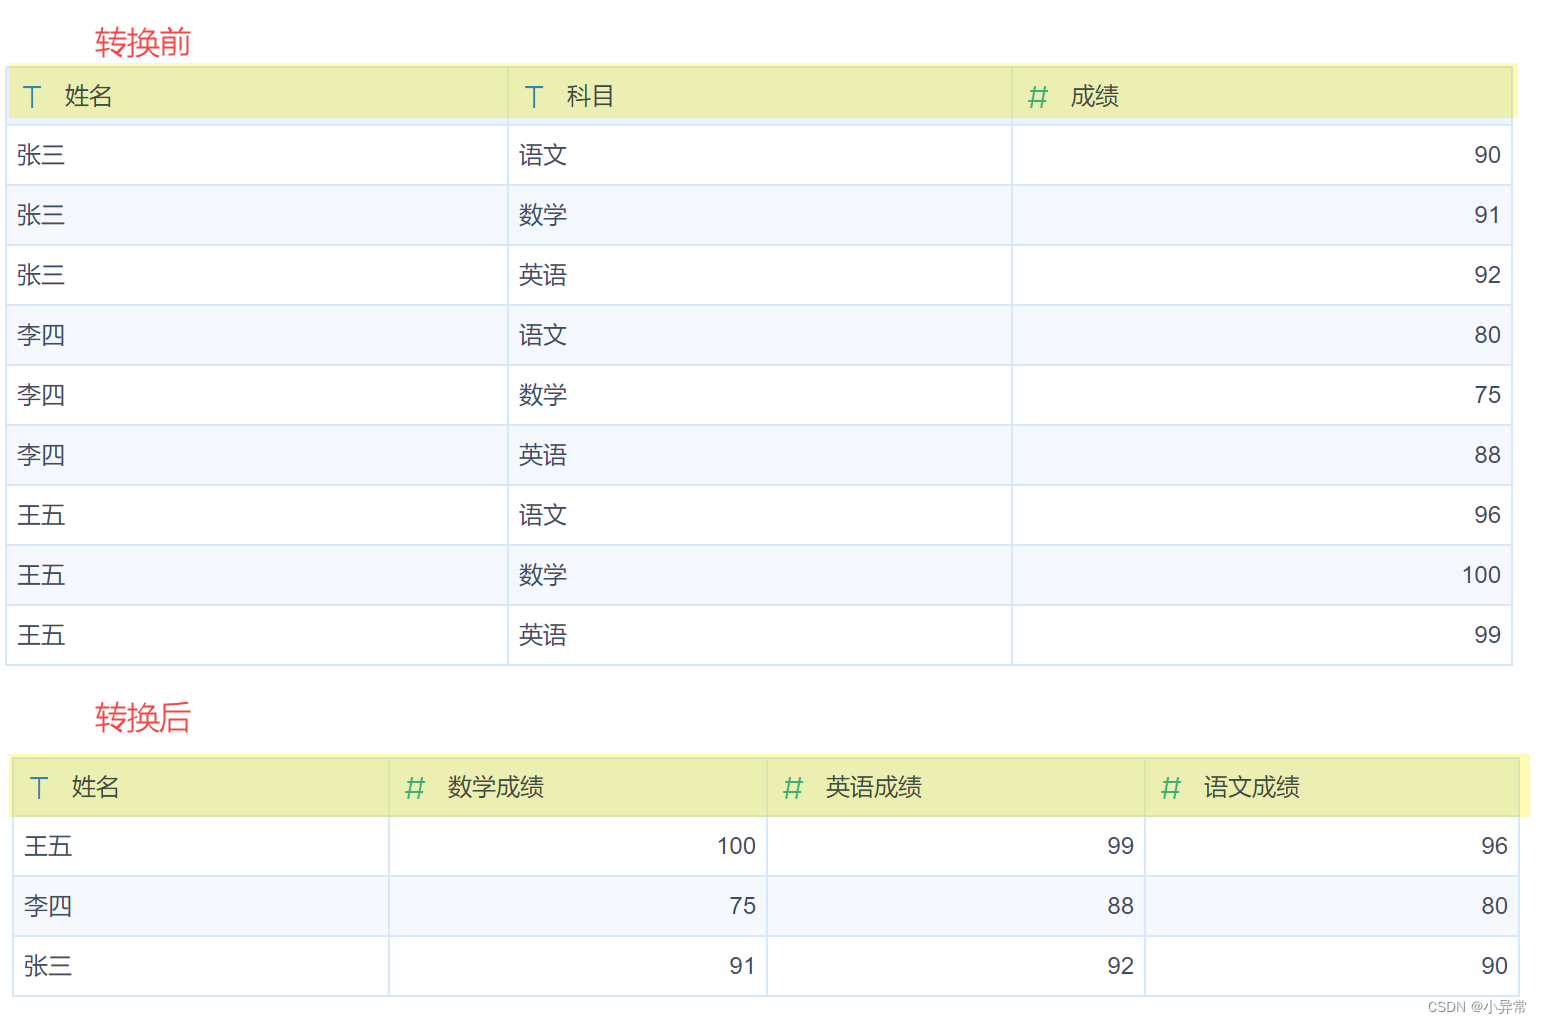Select the 成绩 column header in the top table
Image resolution: width=1541 pixels, height=1024 pixels.
[x=1262, y=96]
